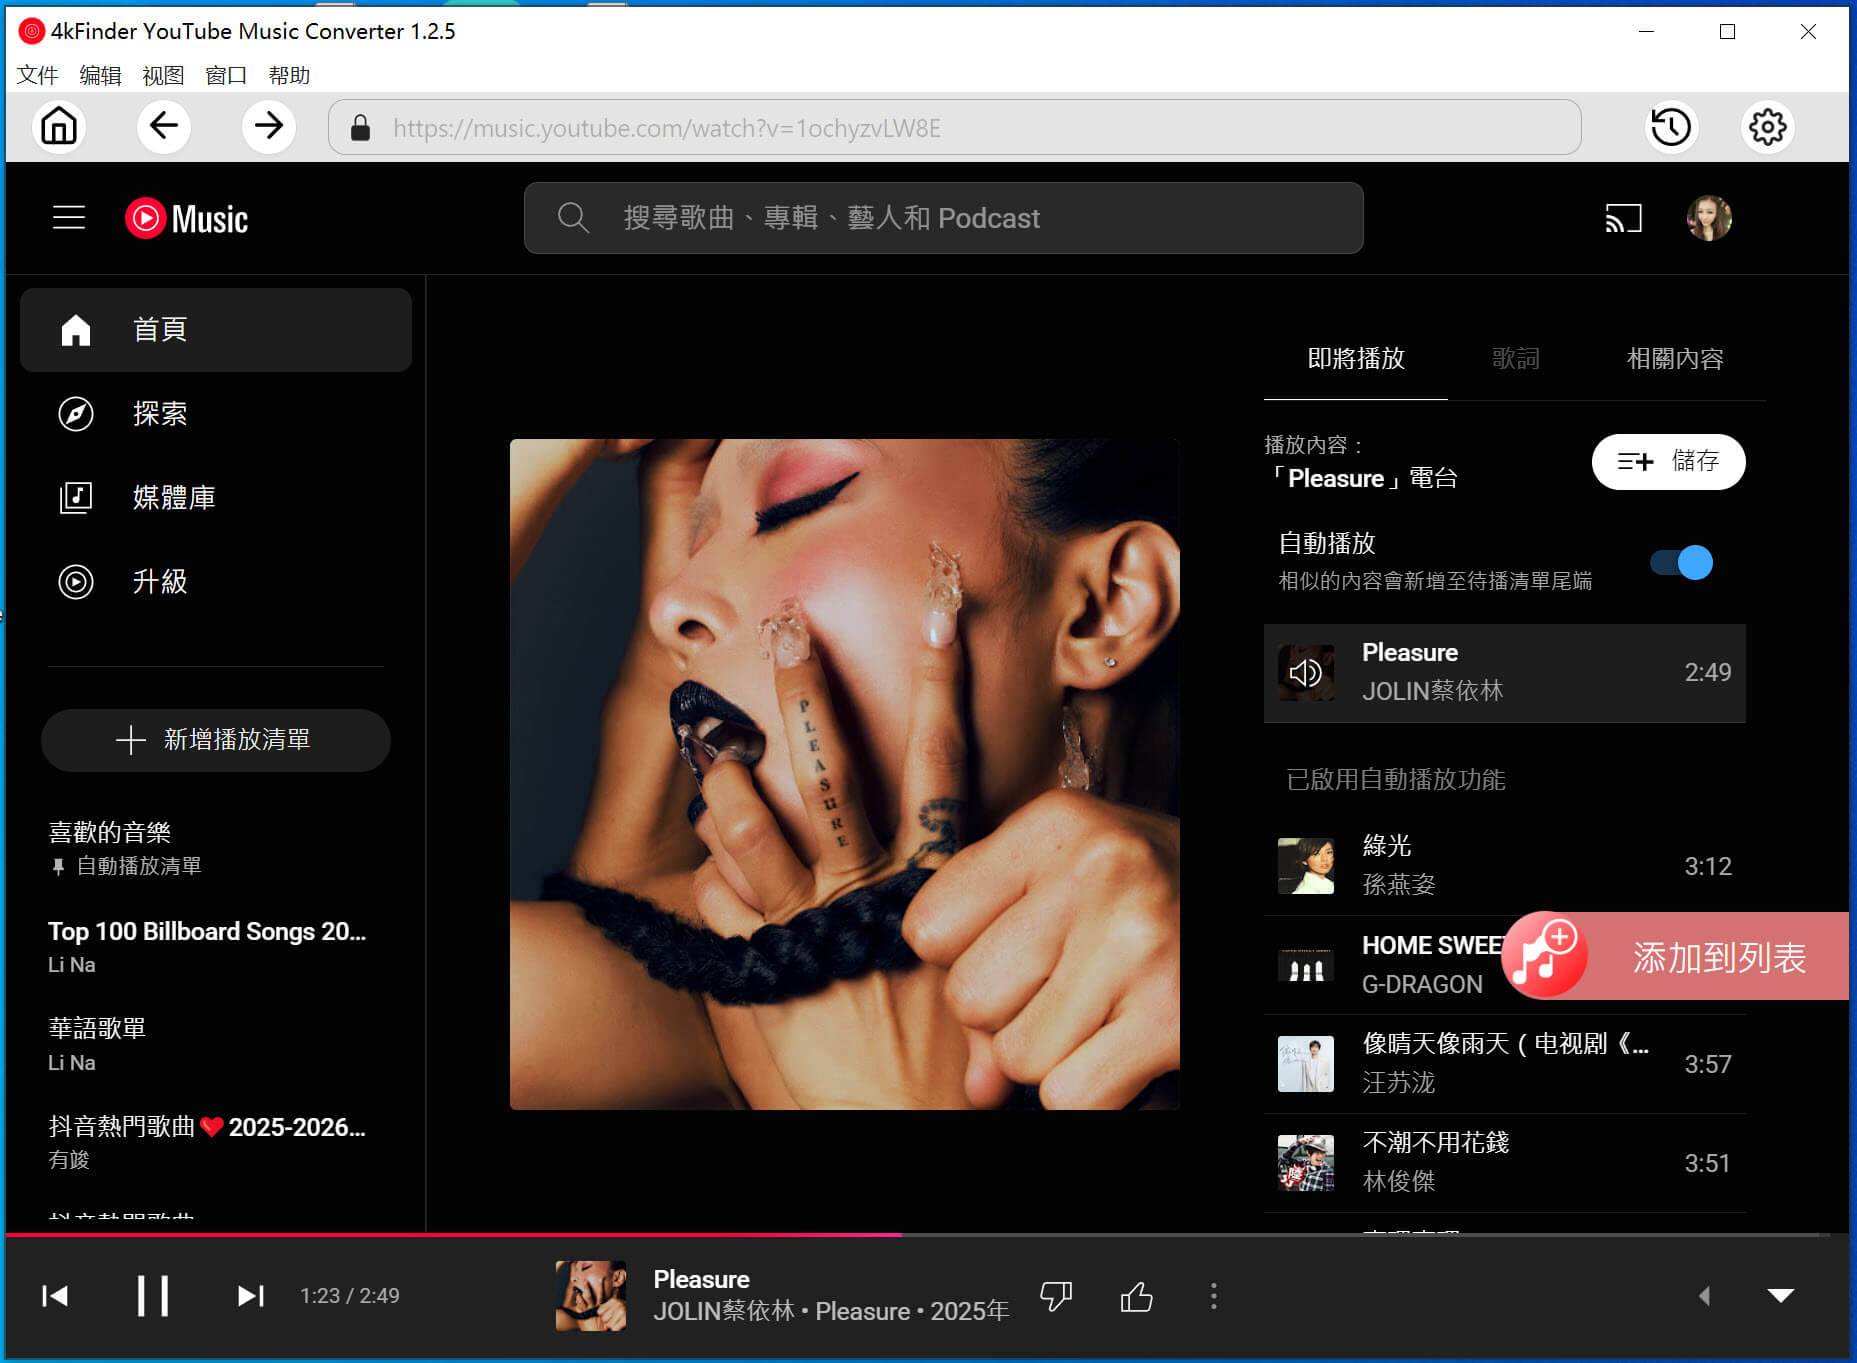Pause the current song

click(x=153, y=1296)
